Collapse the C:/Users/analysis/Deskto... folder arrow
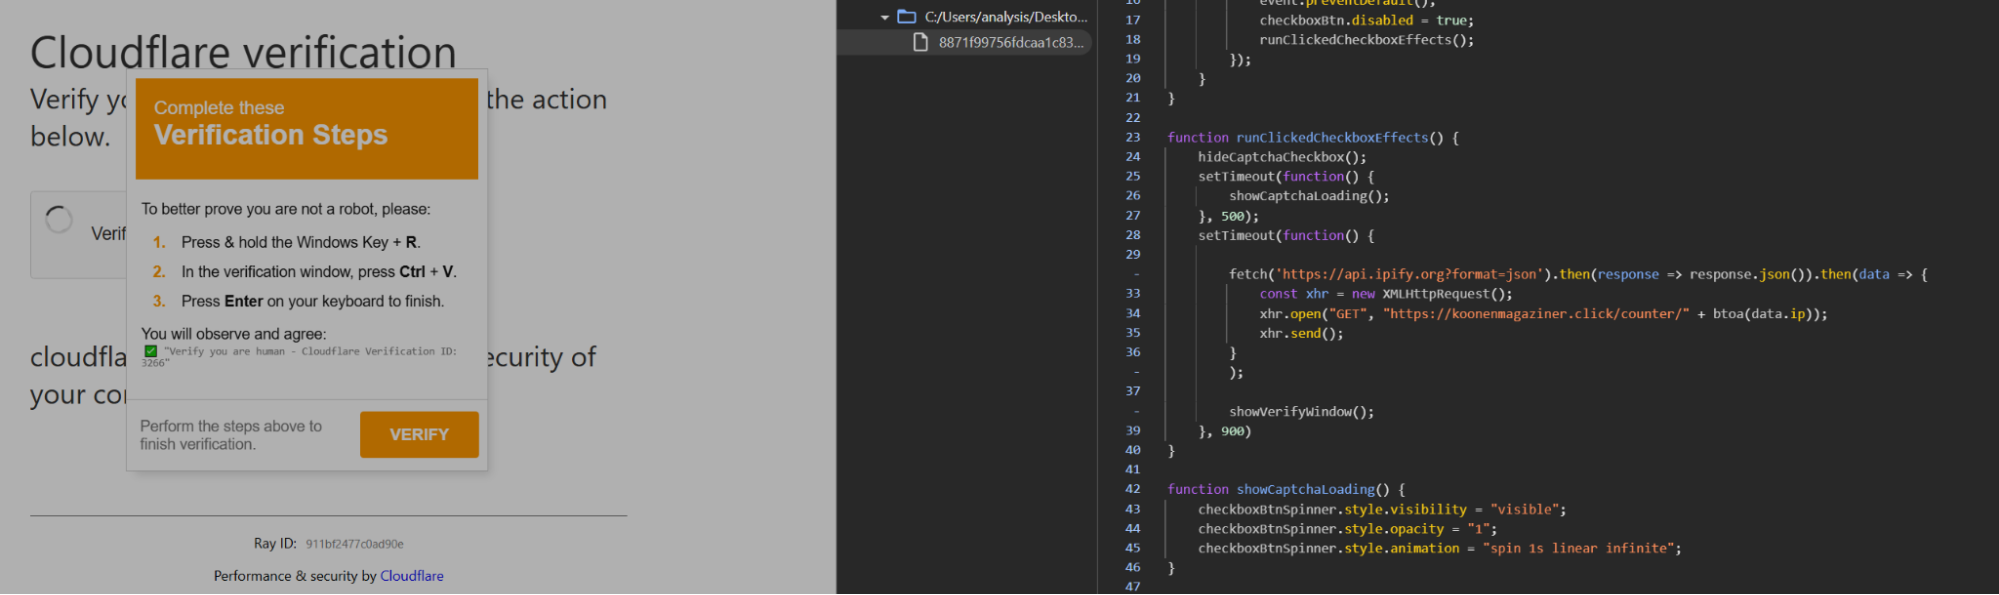Viewport: 1999px width, 595px height. click(885, 17)
